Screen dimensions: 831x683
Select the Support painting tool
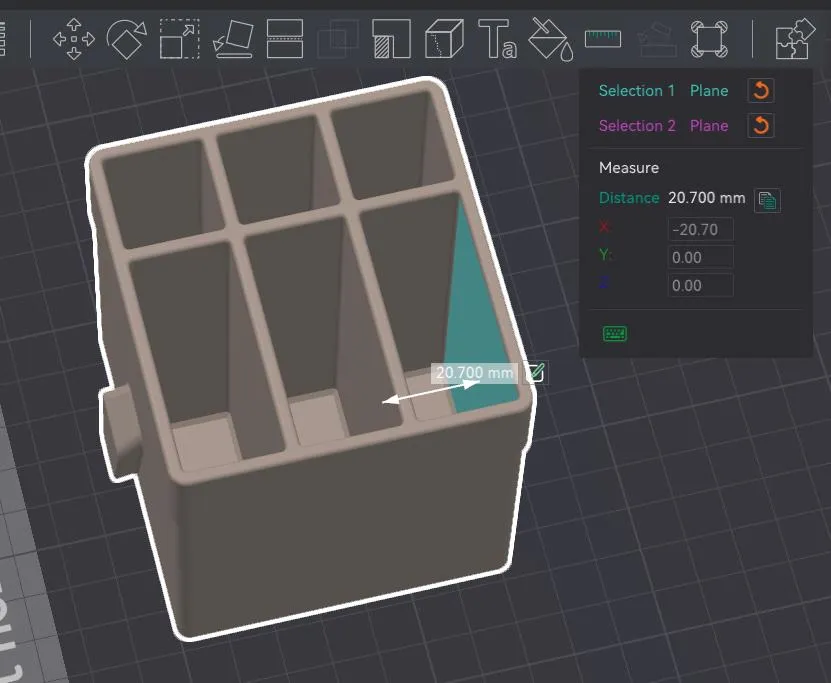390,38
